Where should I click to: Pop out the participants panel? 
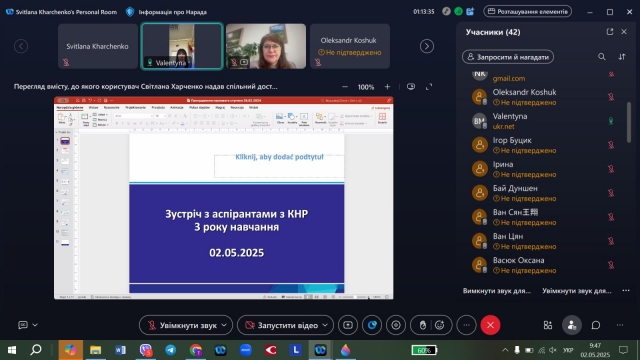(x=610, y=32)
